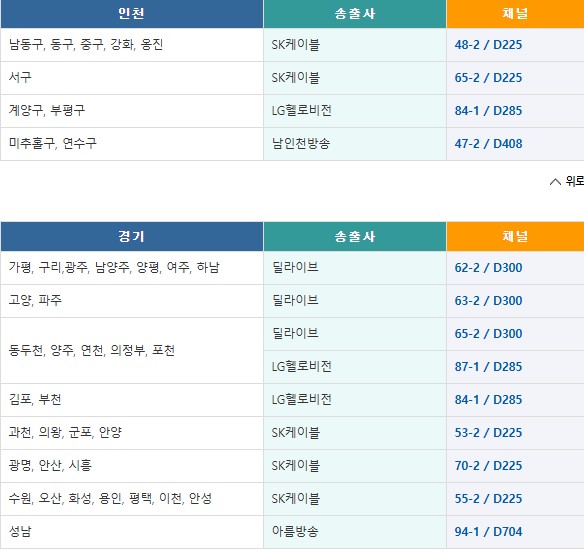Select the 수원, 오산, 화성, 용인 region cell
The image size is (584, 553).
[x=132, y=499]
